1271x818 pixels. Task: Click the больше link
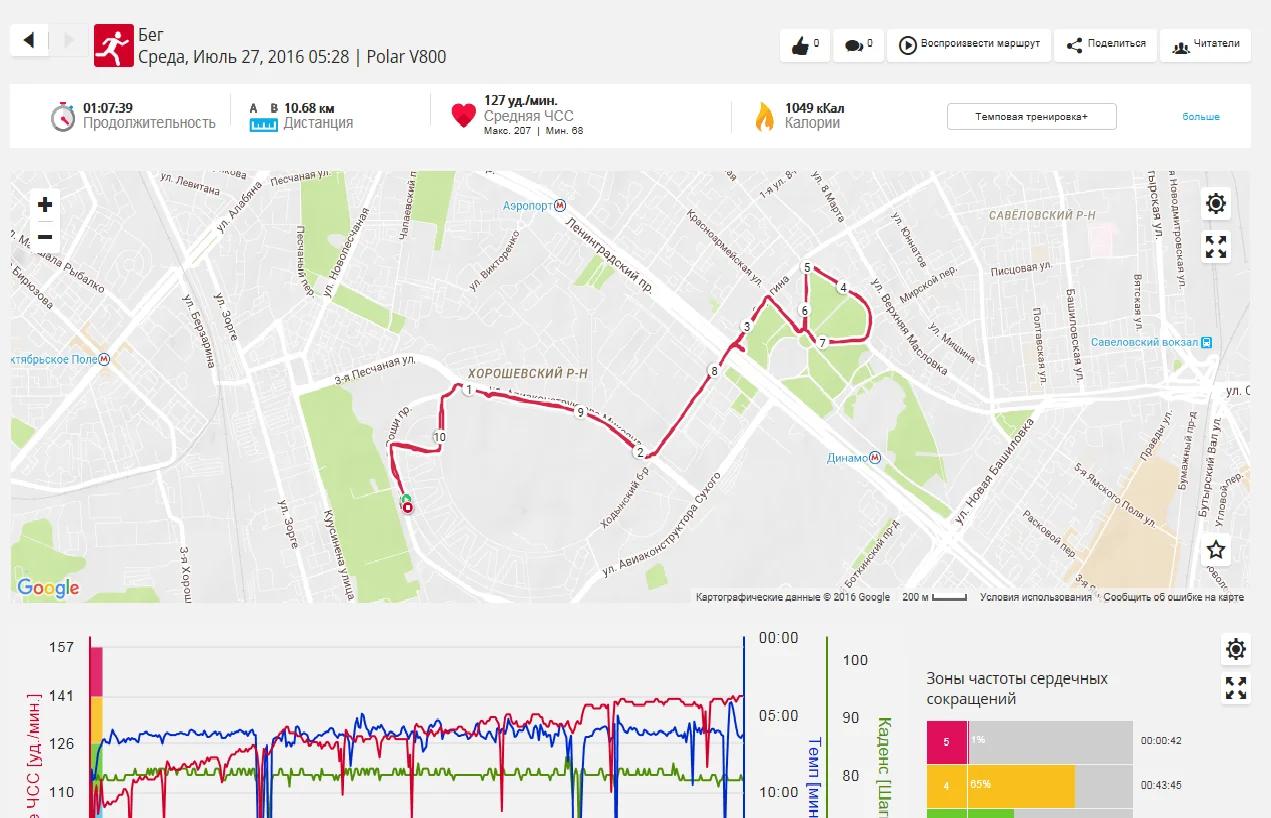click(1201, 117)
